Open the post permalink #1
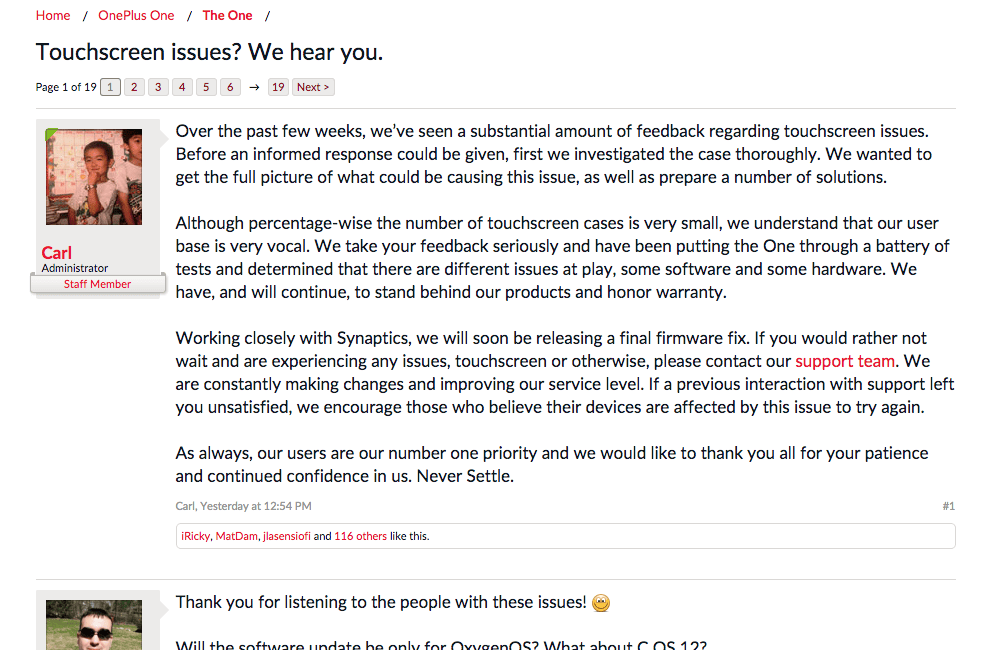Viewport: 987px width, 650px height. (949, 506)
